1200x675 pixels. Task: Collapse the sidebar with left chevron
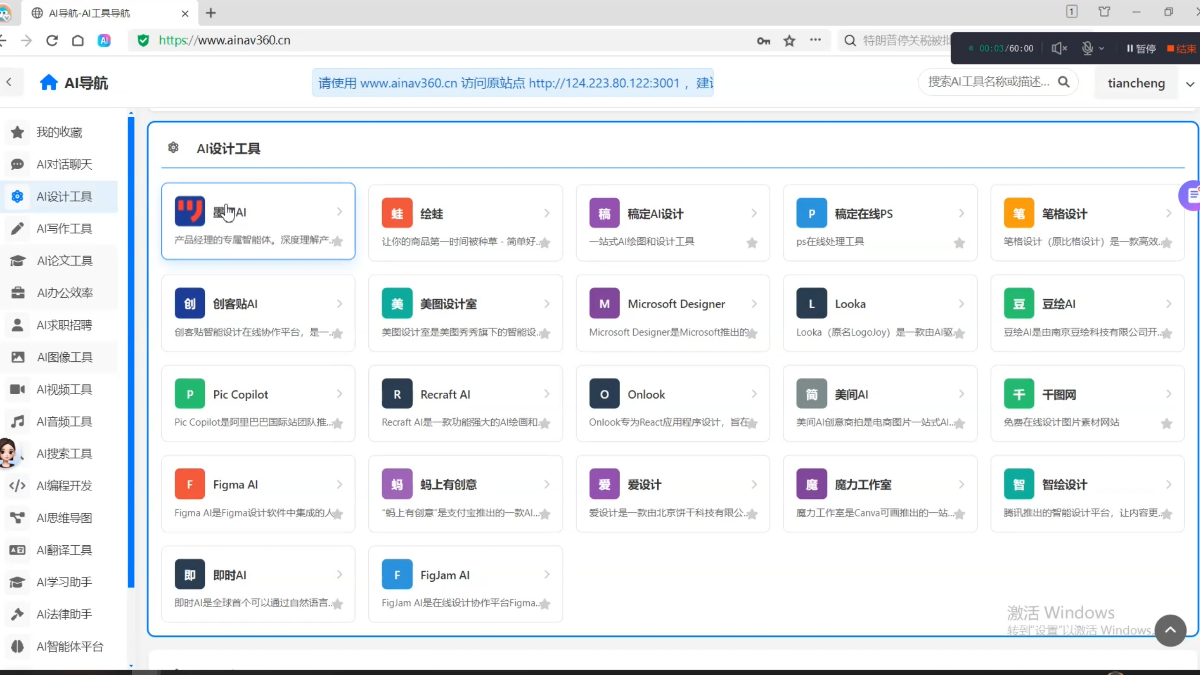[x=9, y=83]
